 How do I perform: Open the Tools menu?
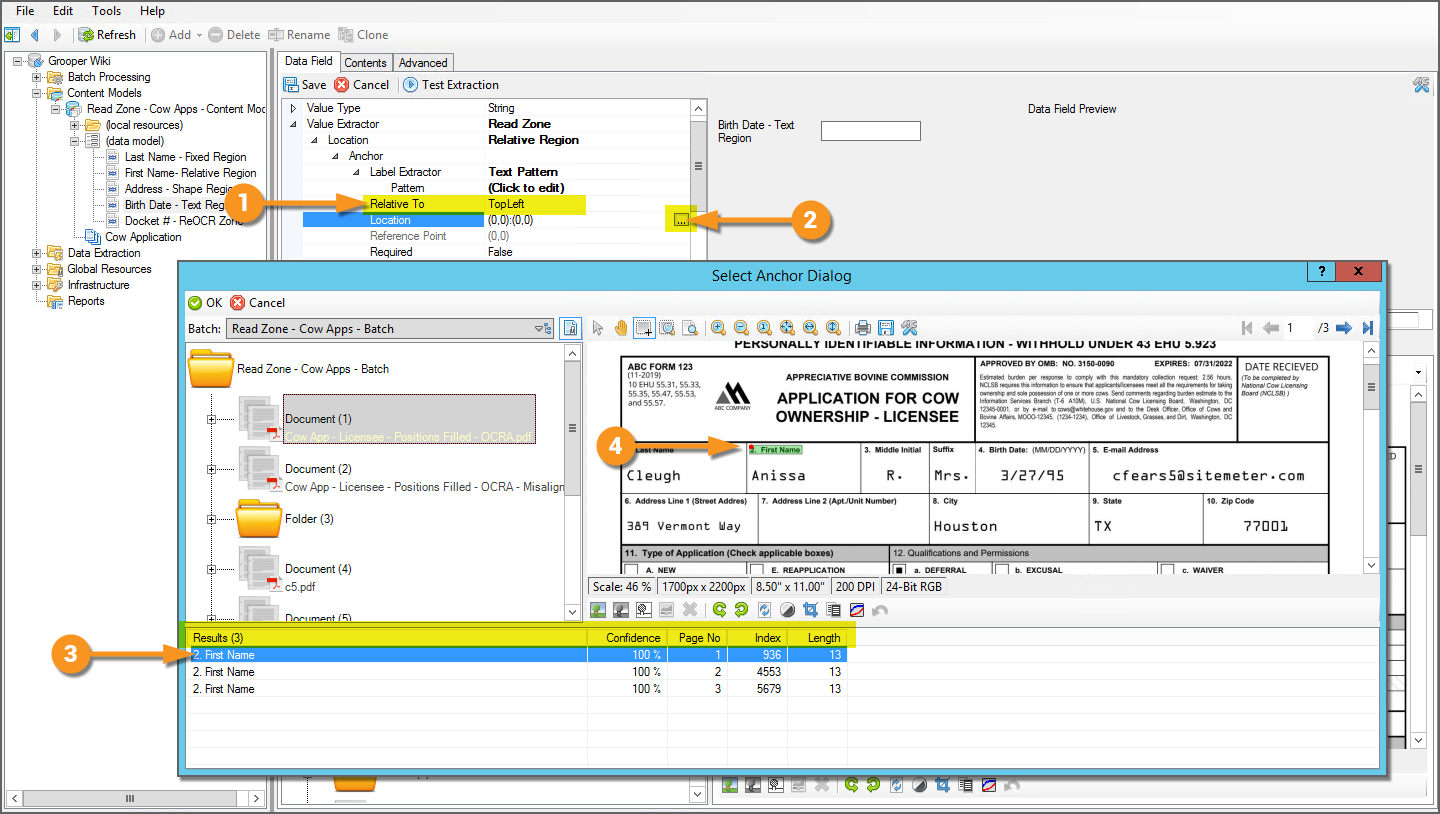point(106,11)
